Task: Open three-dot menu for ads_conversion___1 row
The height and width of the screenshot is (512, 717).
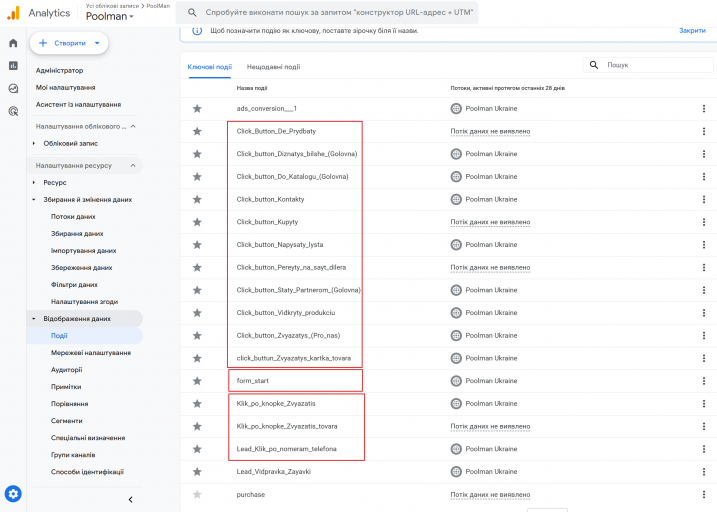Action: point(703,108)
